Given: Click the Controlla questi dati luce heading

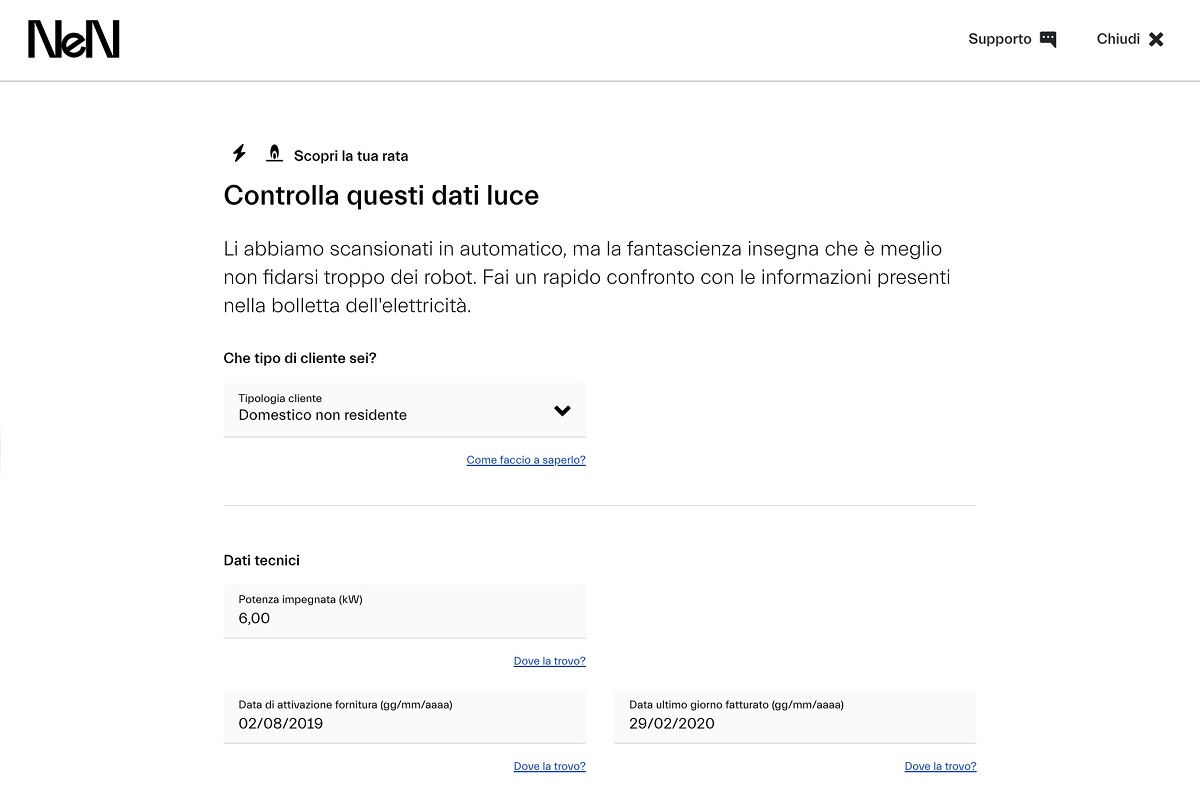Looking at the screenshot, I should (x=381, y=195).
